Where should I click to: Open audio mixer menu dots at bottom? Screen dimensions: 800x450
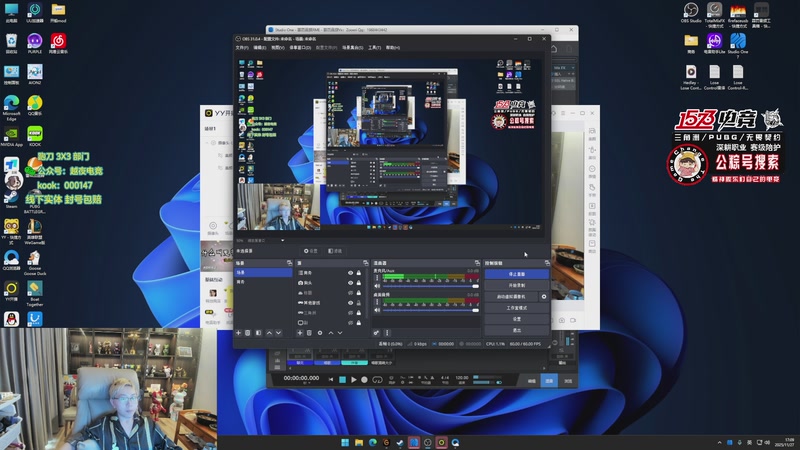click(x=387, y=333)
